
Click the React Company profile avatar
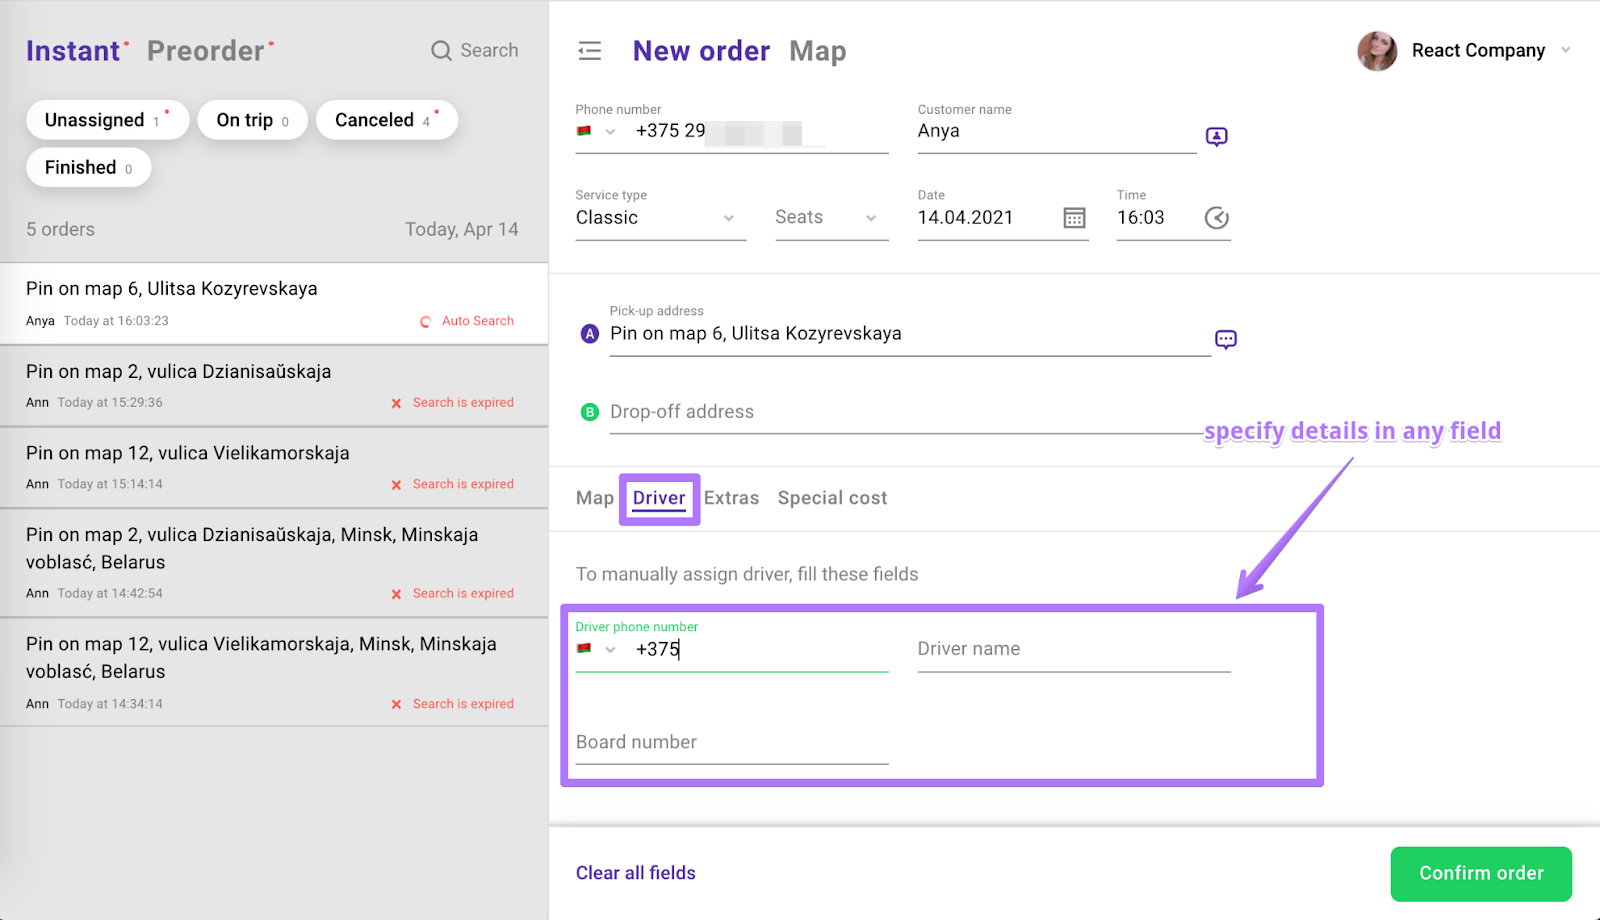click(1377, 51)
